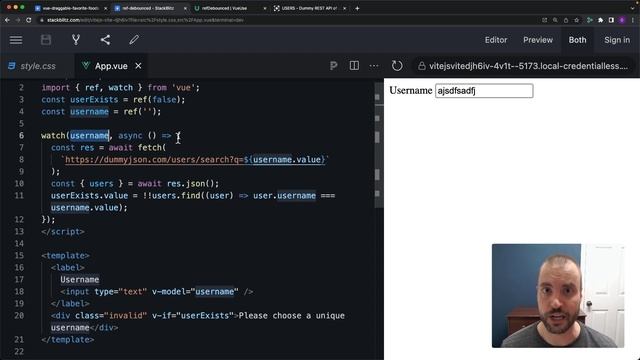Image resolution: width=640 pixels, height=360 pixels.
Task: Reload the preview pane
Action: 397,66
